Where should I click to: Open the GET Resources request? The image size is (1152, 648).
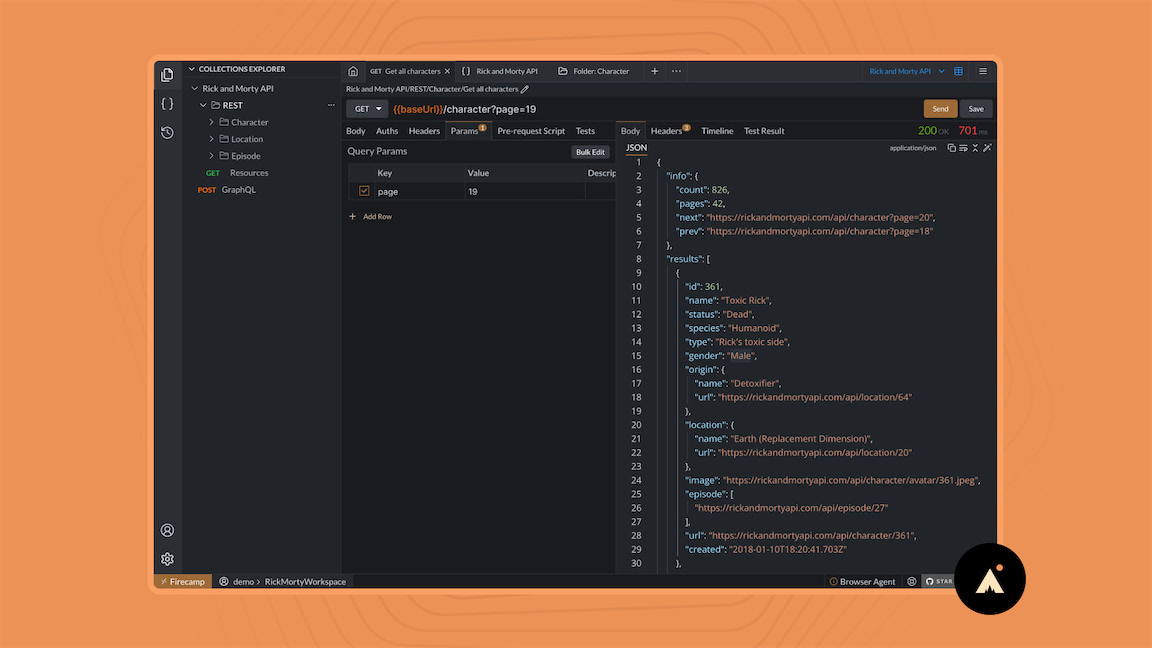237,173
